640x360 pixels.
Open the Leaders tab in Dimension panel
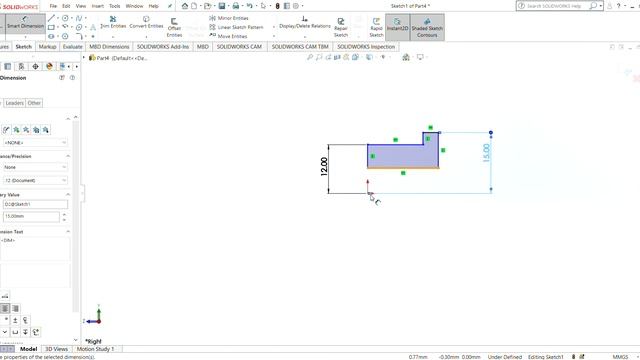coord(14,103)
